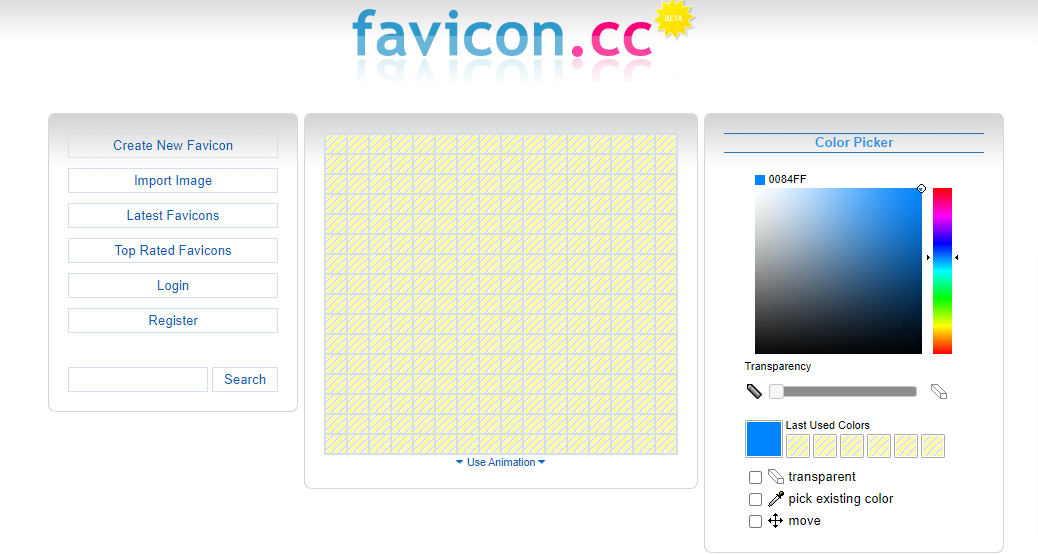Click the favicon.cc logo
The image size is (1038, 554).
502,34
